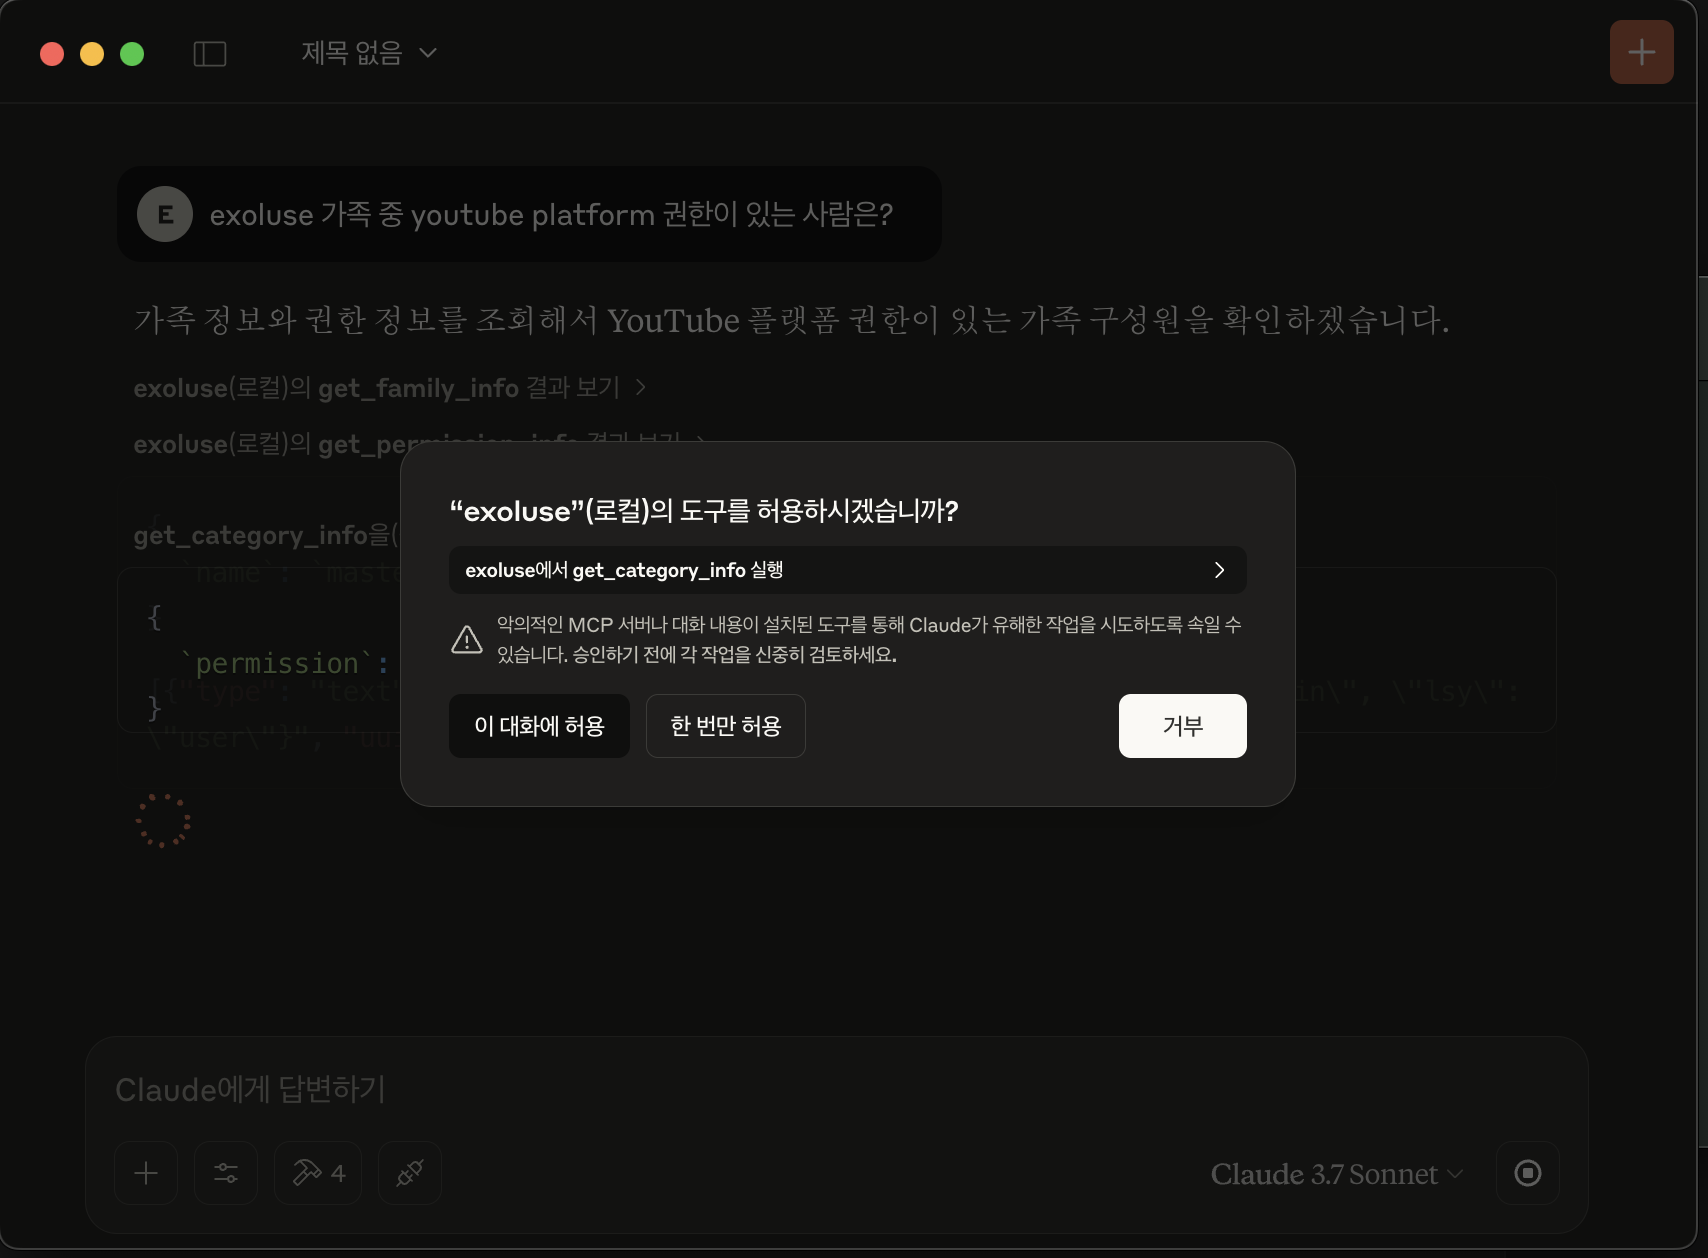
Task: Stop the response with stop button
Action: pyautogui.click(x=1527, y=1173)
